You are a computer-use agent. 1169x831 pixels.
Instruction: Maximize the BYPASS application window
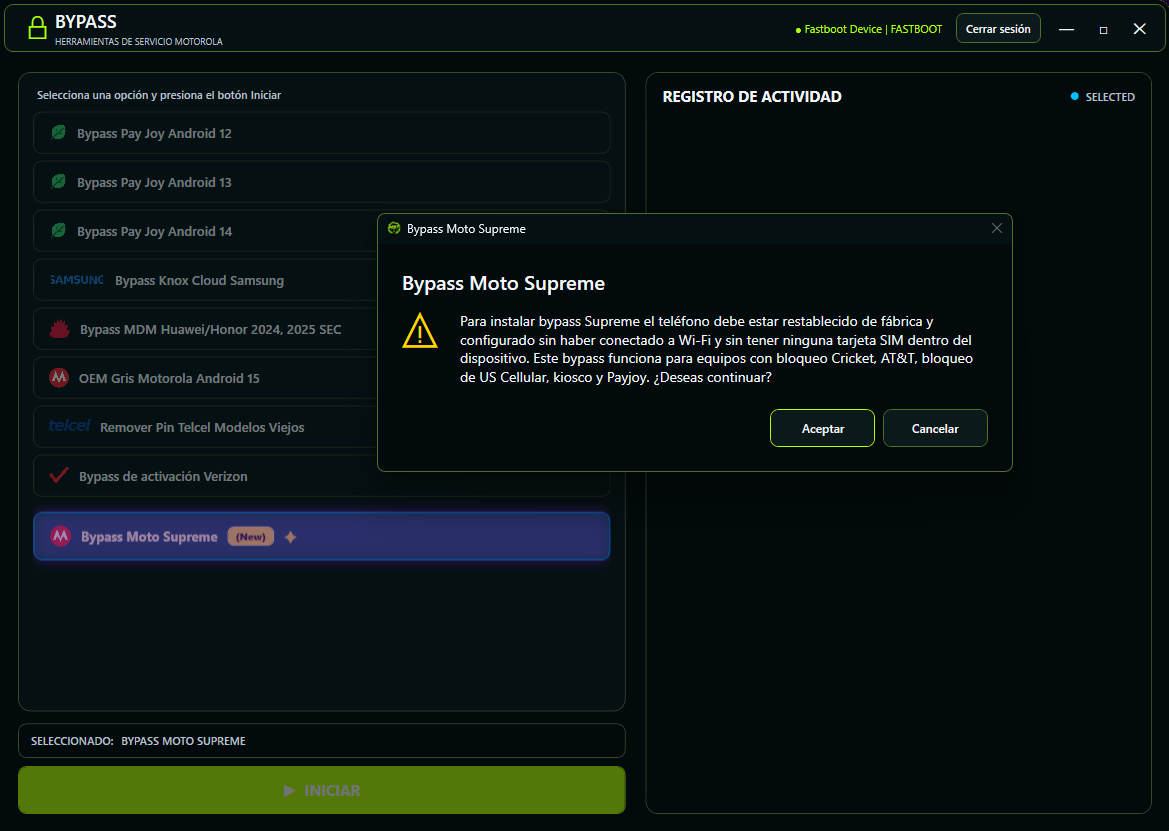click(x=1103, y=29)
